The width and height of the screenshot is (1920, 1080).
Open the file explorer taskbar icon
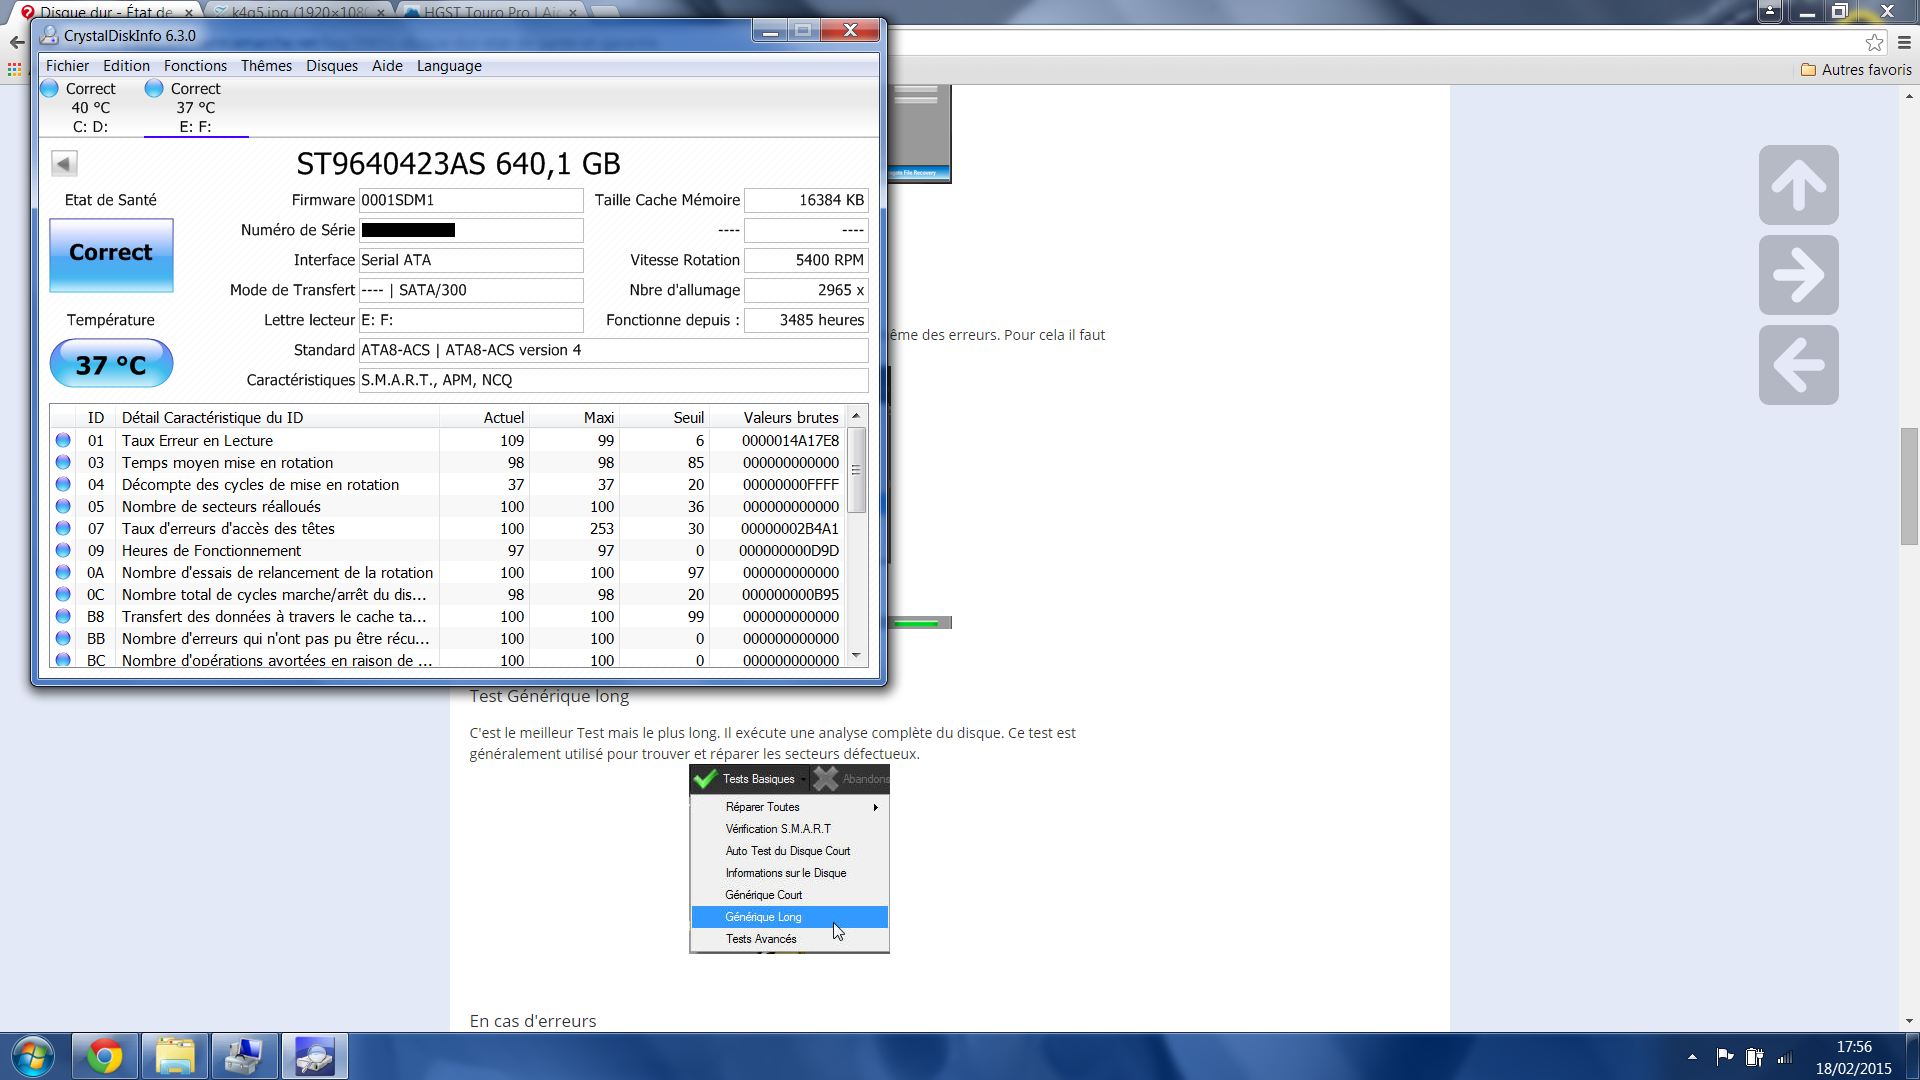pyautogui.click(x=174, y=1056)
